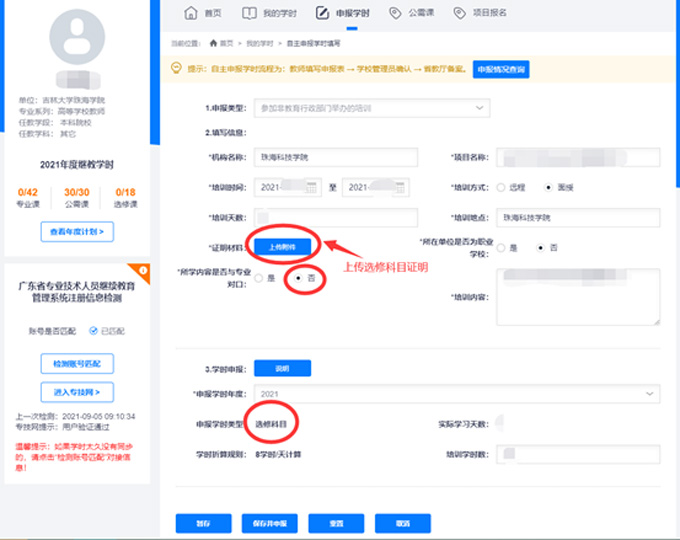This screenshot has height=540, width=680.
Task: Choose 是 for 所在单位是否为职业学校
Action: 501,247
